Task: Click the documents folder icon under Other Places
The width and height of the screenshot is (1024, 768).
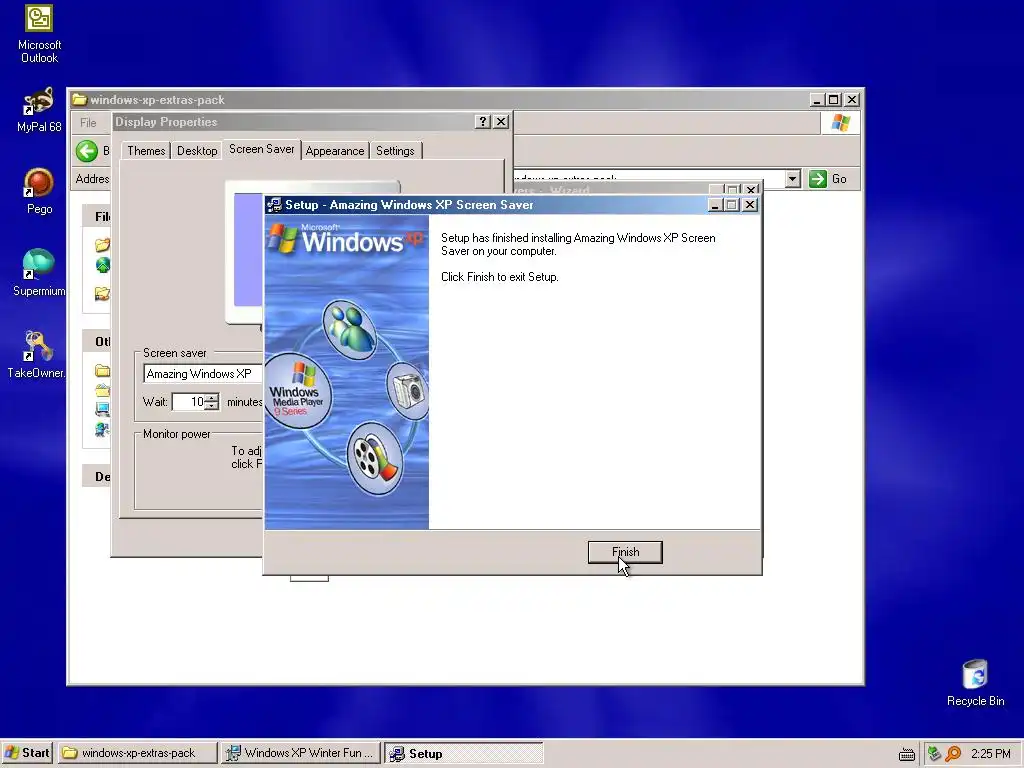Action: (103, 391)
